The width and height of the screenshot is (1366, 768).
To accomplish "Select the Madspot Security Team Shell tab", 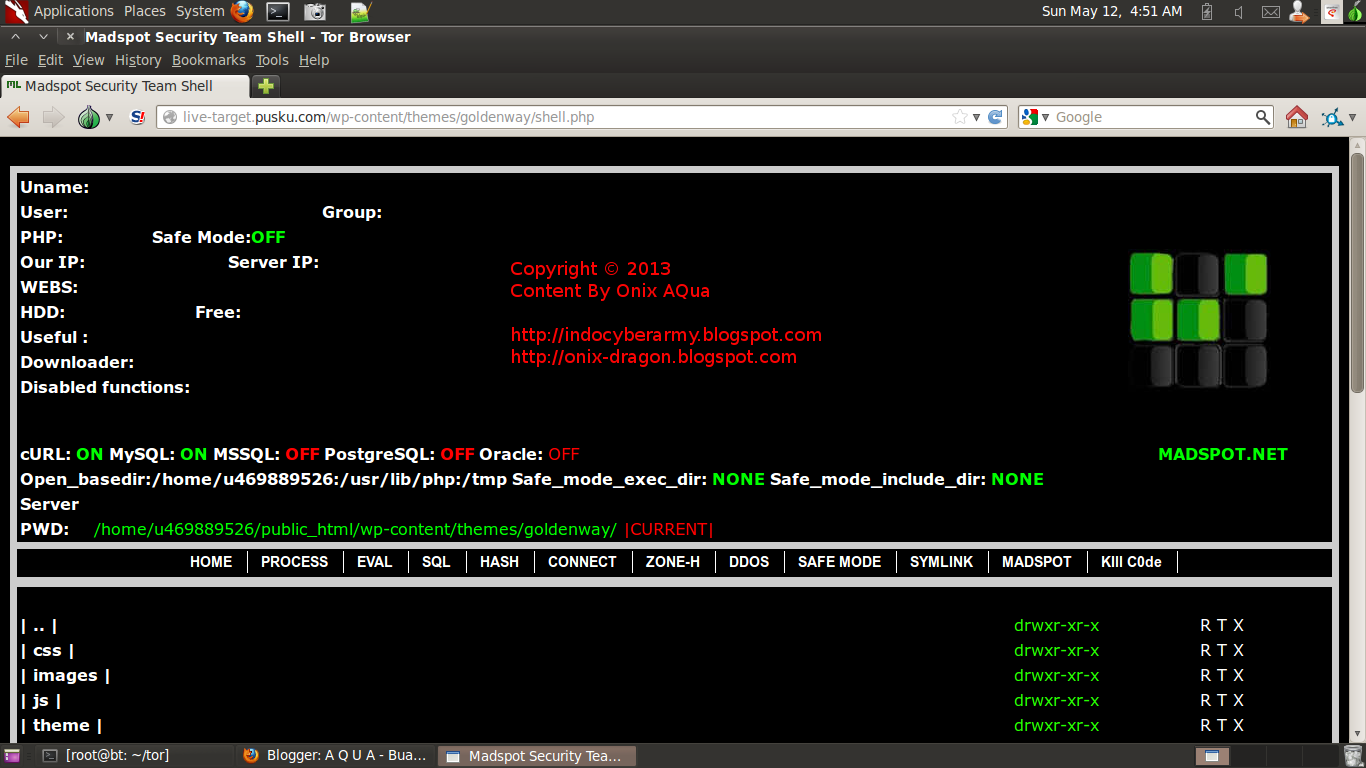I will (124, 86).
